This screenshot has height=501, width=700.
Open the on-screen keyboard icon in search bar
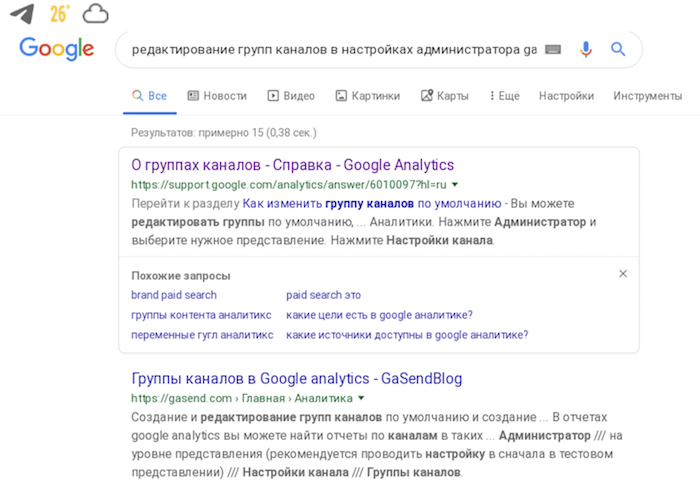pos(553,49)
